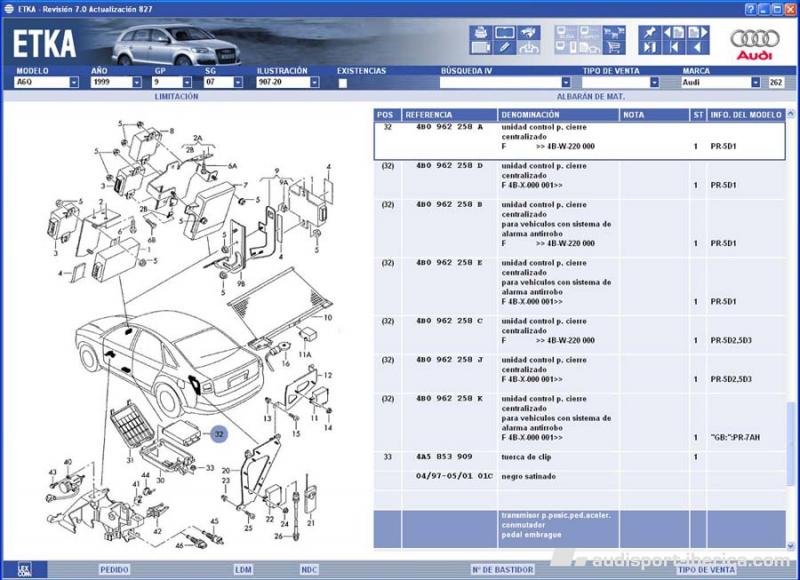Open the single shopping cart icon
Viewport: 800px width, 580px height.
tap(614, 48)
